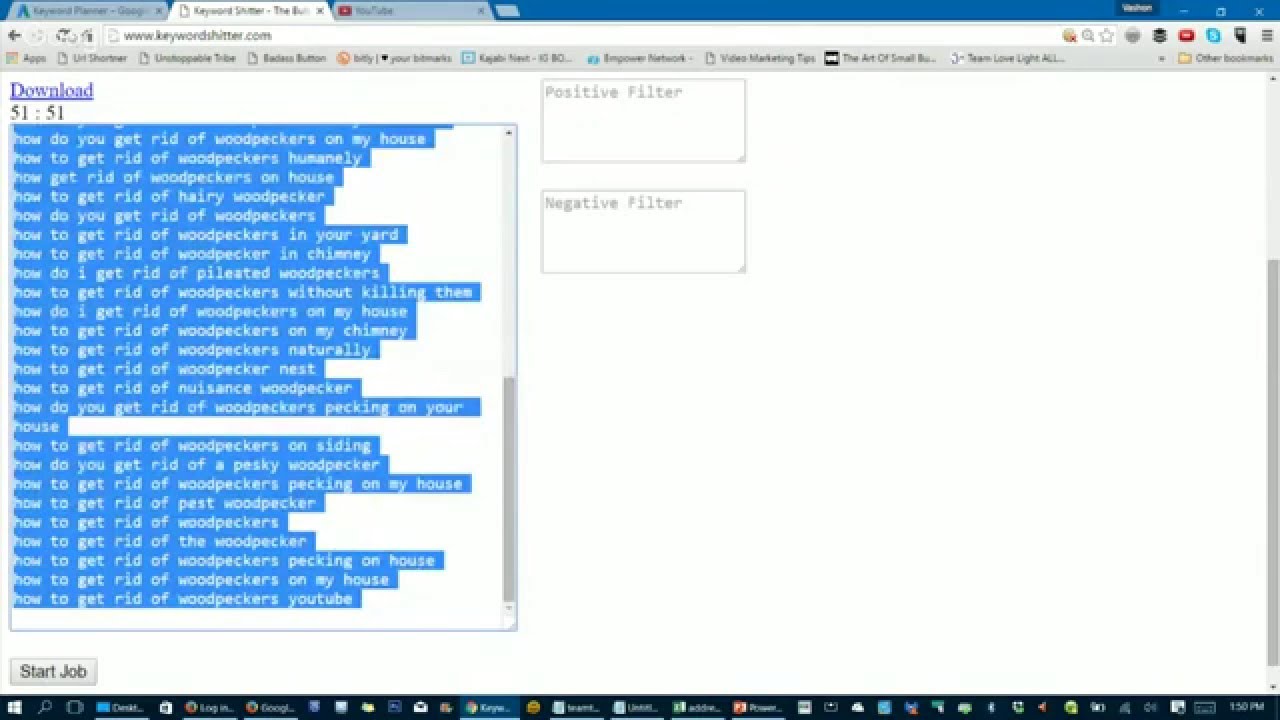Open the Badass Button bookmark
The image size is (1280, 720).
[286, 58]
